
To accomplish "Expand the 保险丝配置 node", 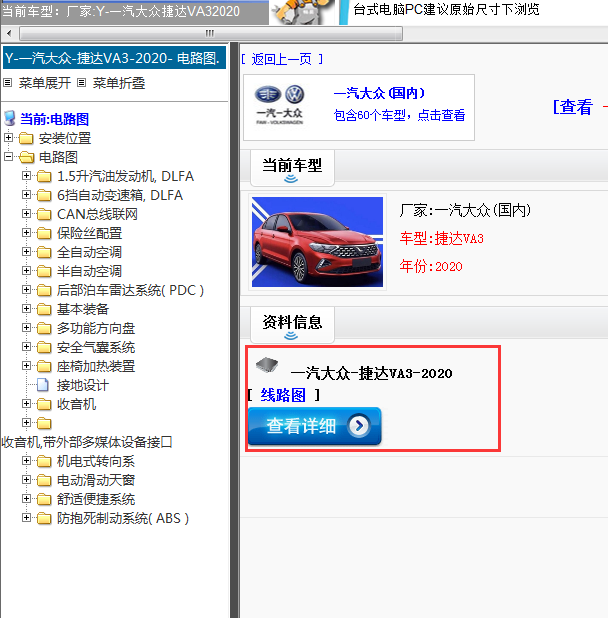I will tap(26, 233).
